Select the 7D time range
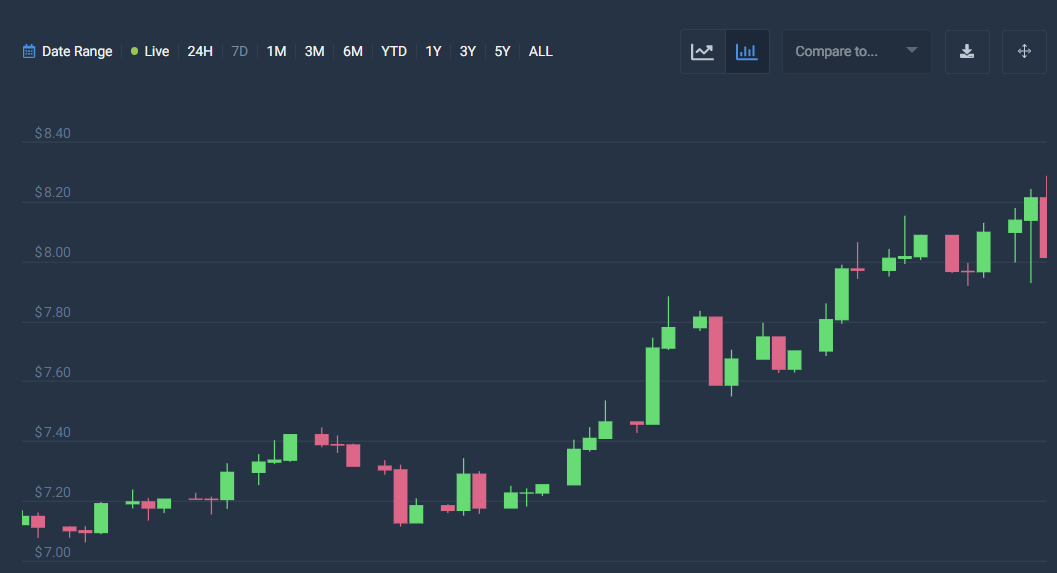Image resolution: width=1057 pixels, height=573 pixels. [x=240, y=51]
